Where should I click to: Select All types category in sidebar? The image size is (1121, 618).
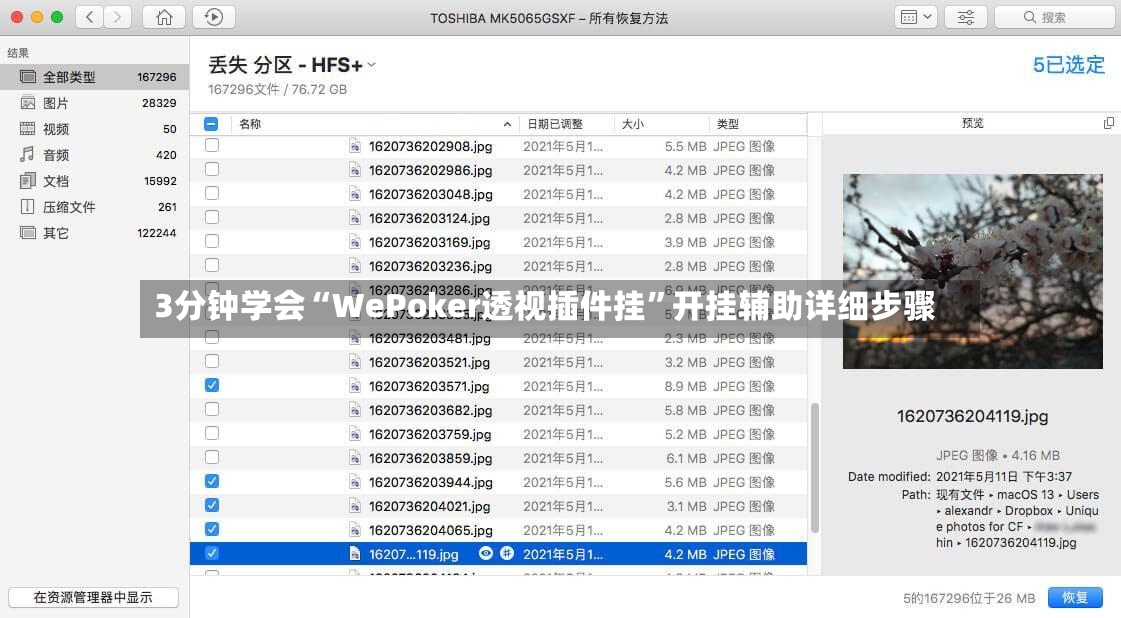[x=94, y=77]
